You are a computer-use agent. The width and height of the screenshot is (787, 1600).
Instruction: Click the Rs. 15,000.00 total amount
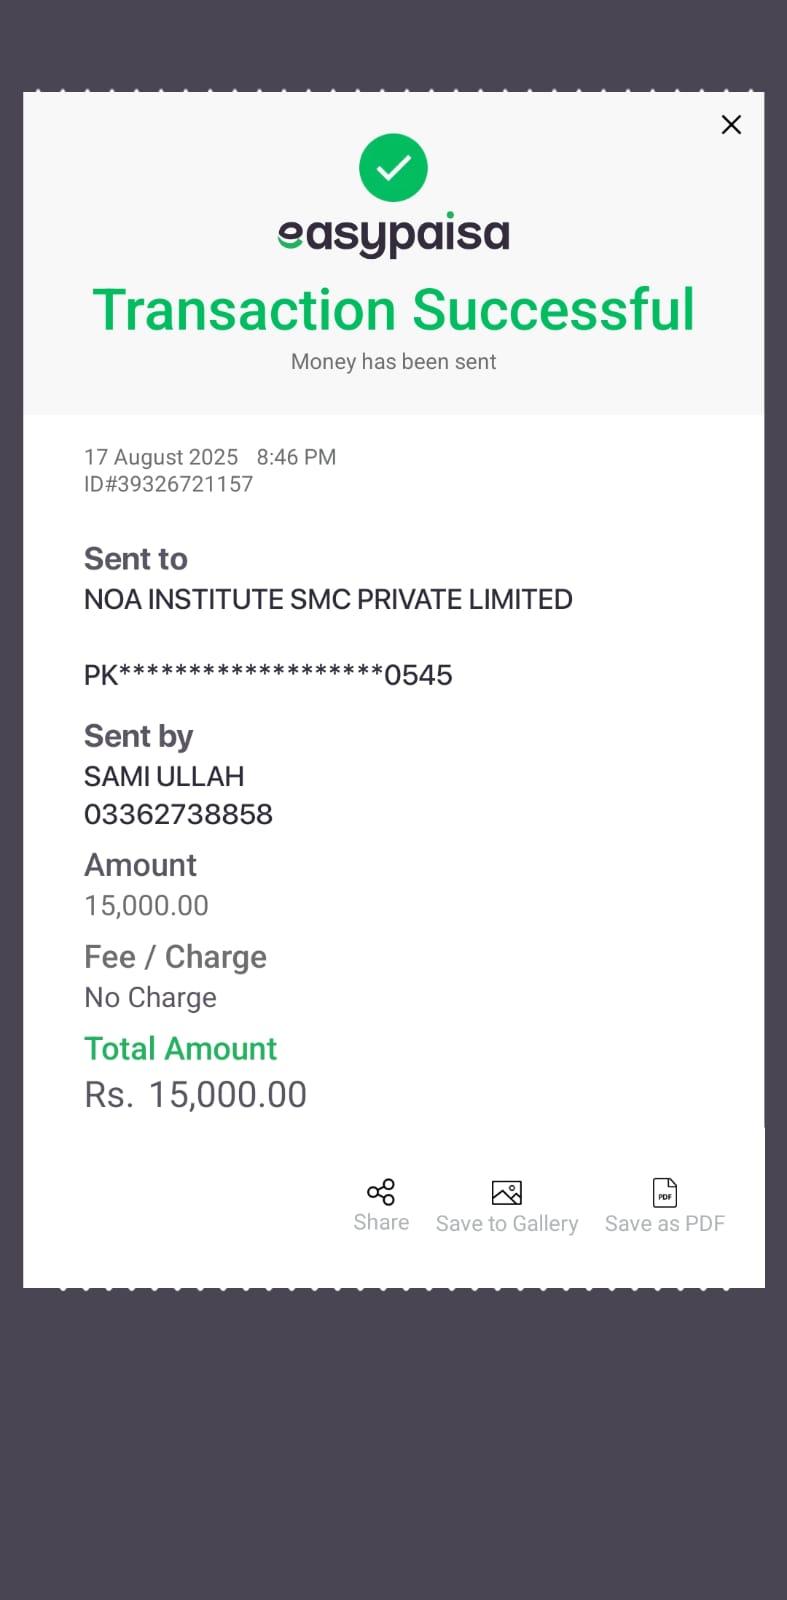195,1095
